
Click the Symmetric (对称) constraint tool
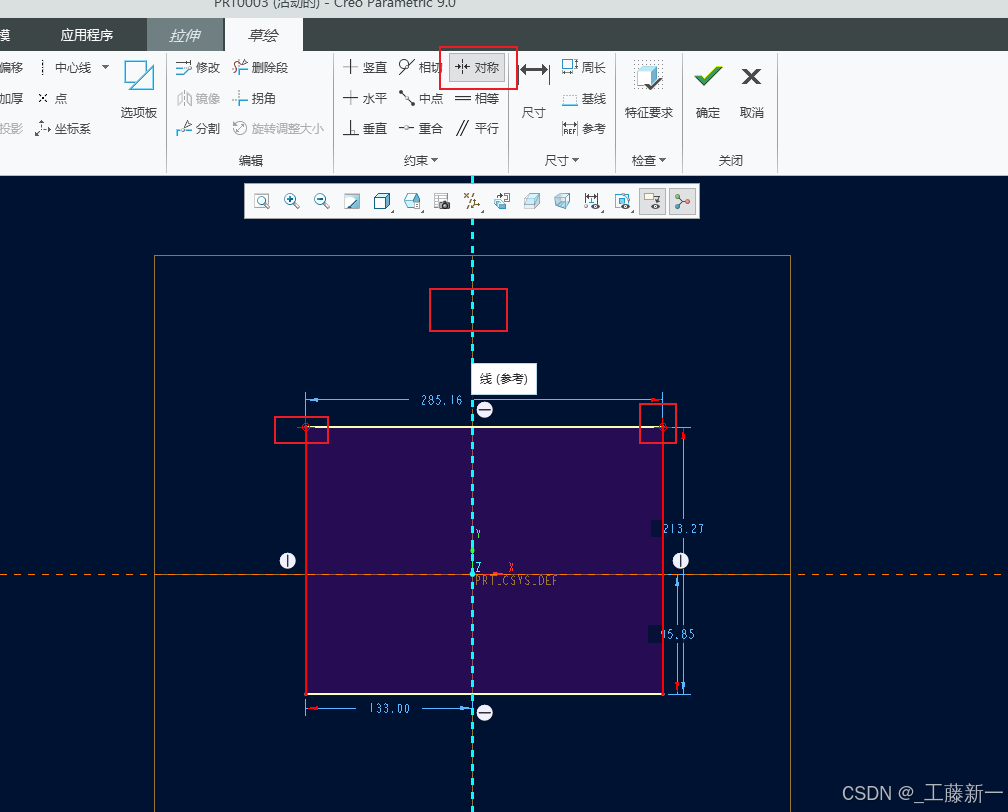point(477,68)
